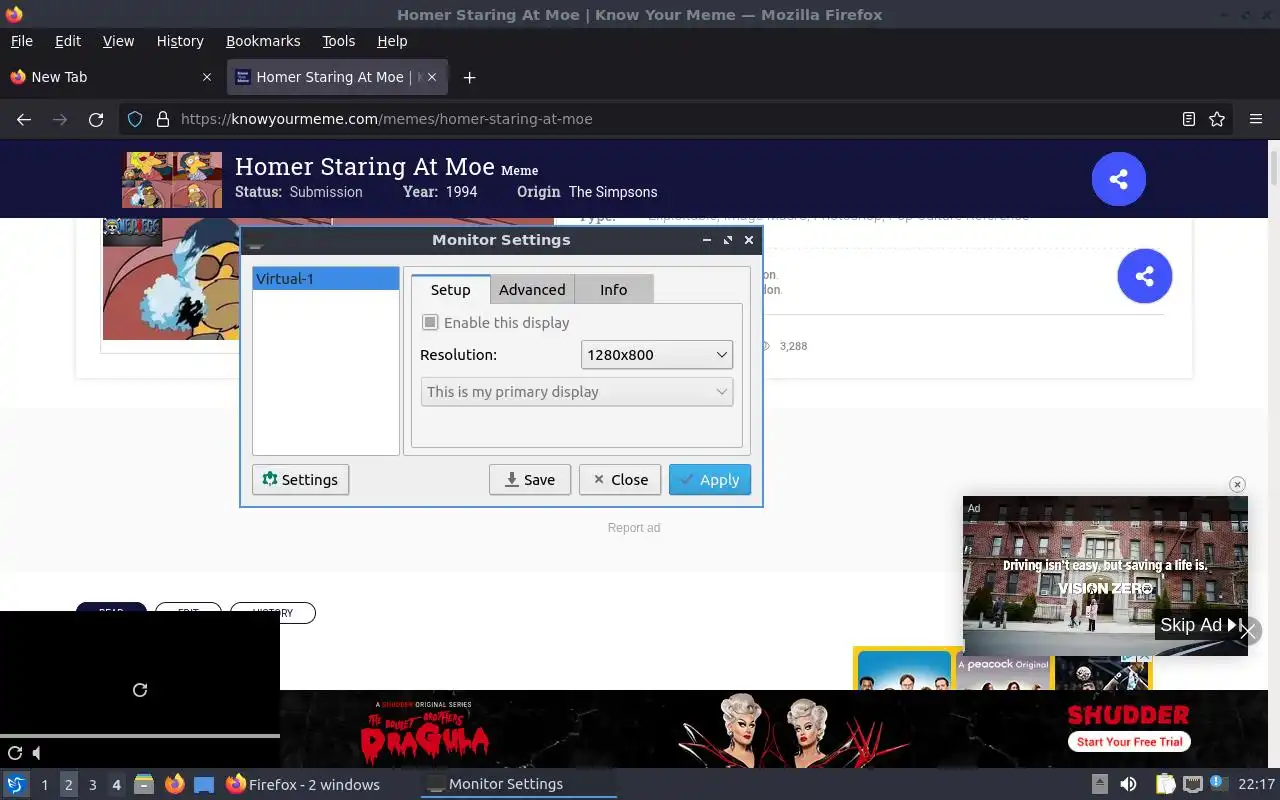
Task: Click Start Your Free Trial on the Shudder banner
Action: pos(1130,742)
